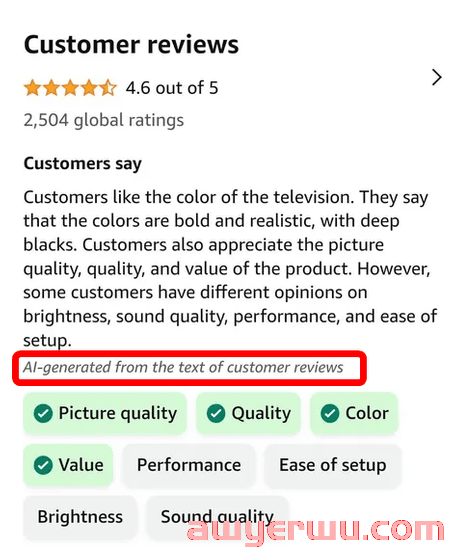Click the 4.6 out of 5 rating text
This screenshot has height=560, width=463.
[x=172, y=88]
